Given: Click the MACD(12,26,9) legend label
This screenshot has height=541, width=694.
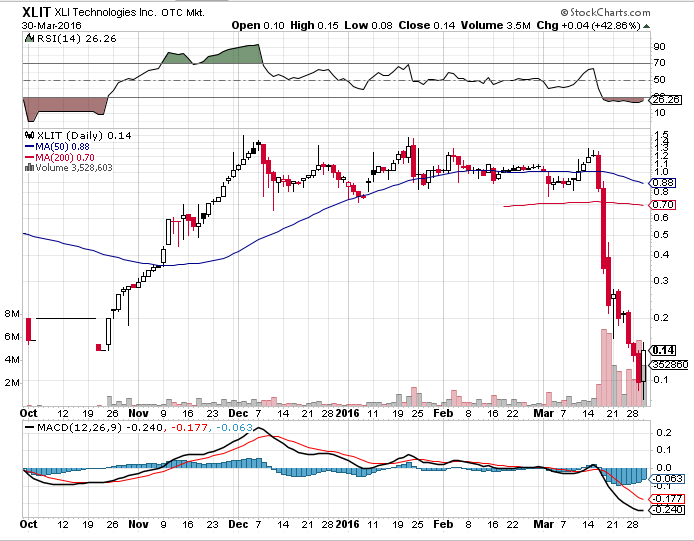Looking at the screenshot, I should click(x=80, y=428).
